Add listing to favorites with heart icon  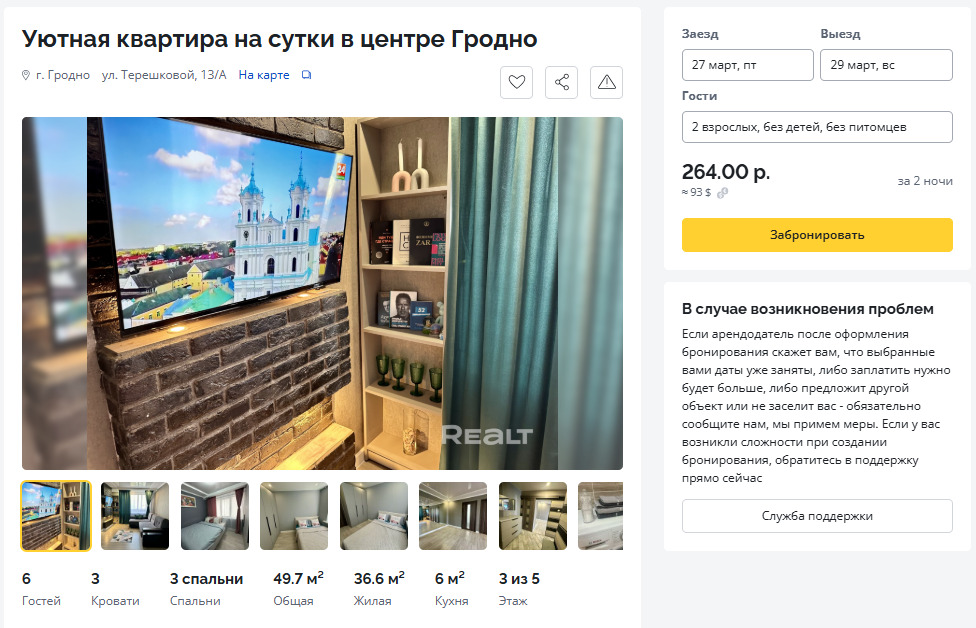[x=517, y=82]
